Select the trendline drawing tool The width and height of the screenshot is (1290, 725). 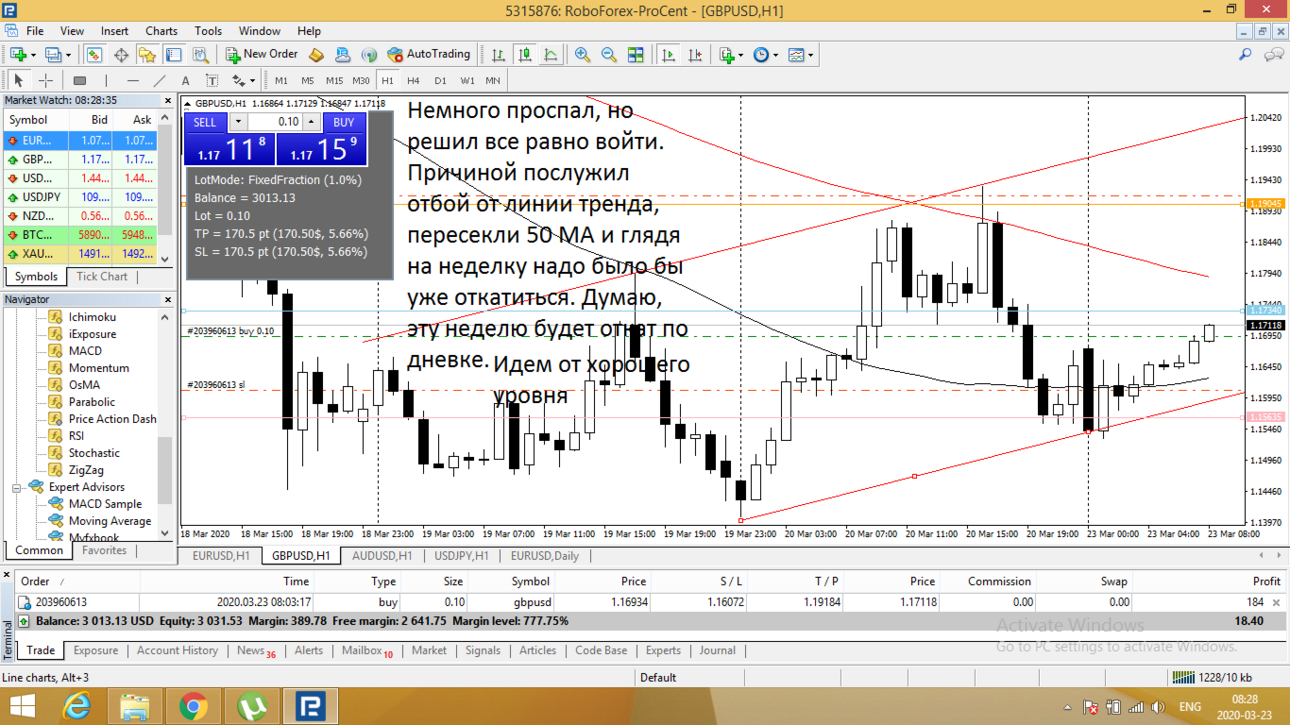[x=160, y=80]
